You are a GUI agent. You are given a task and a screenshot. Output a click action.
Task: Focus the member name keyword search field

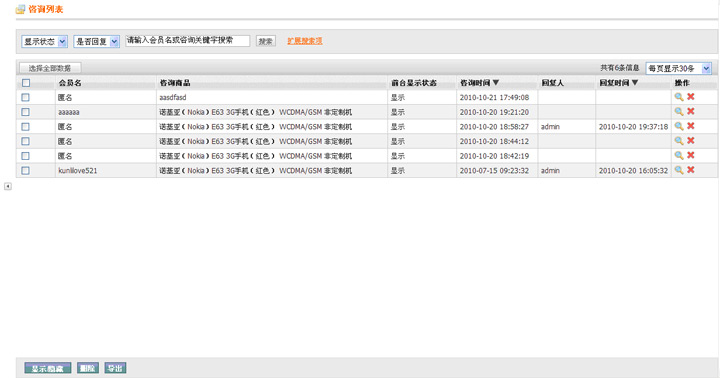187,40
